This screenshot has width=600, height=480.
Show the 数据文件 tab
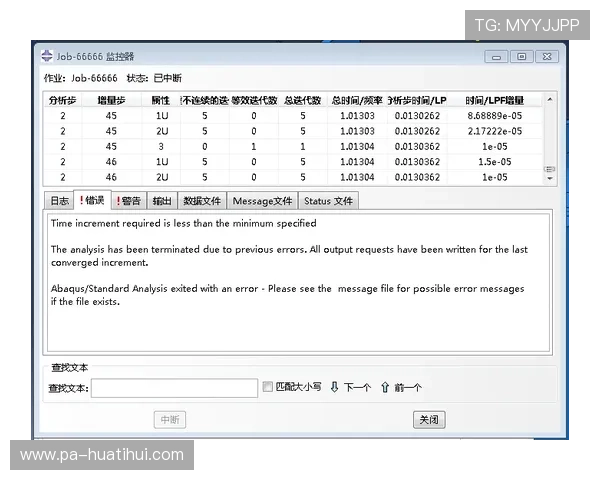point(202,201)
